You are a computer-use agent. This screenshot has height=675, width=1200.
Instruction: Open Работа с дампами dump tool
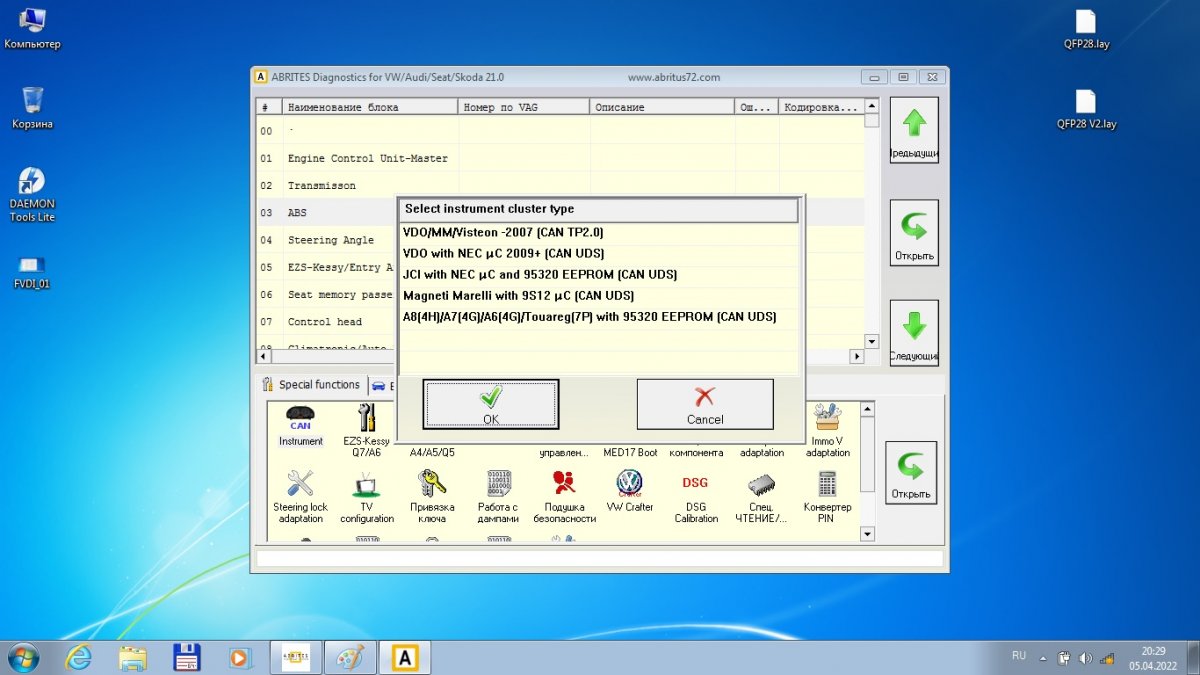(x=498, y=495)
